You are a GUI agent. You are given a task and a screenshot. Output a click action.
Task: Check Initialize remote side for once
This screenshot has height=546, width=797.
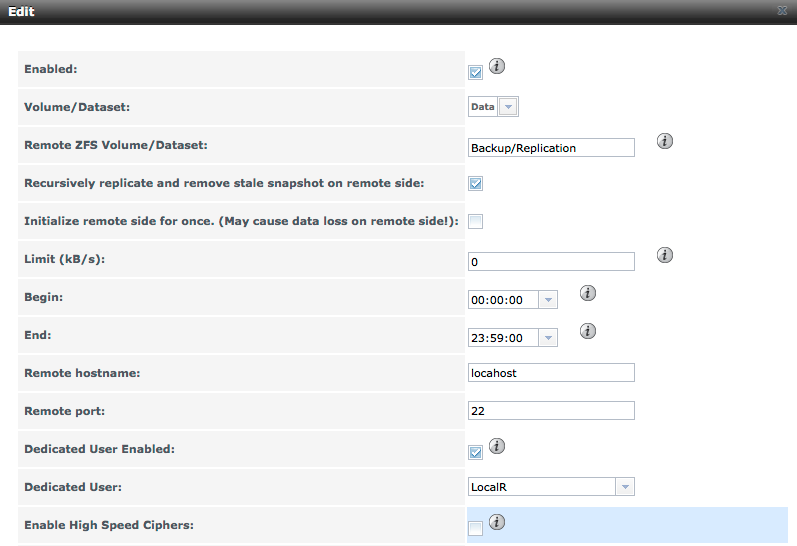point(475,221)
